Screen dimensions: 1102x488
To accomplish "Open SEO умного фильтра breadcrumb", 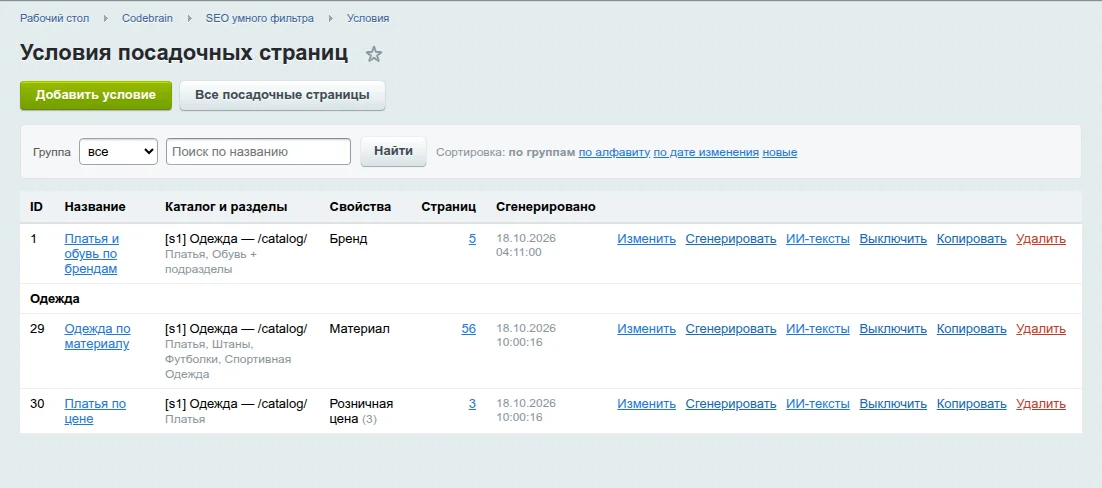I will point(259,18).
